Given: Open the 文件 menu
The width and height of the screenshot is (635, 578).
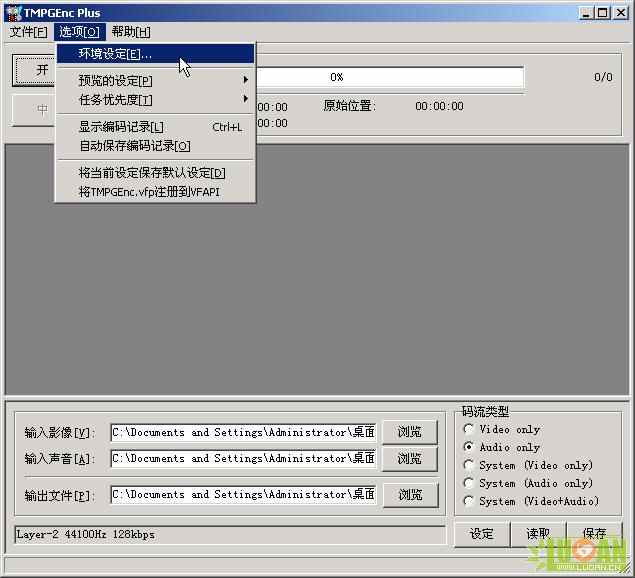Looking at the screenshot, I should pos(29,32).
